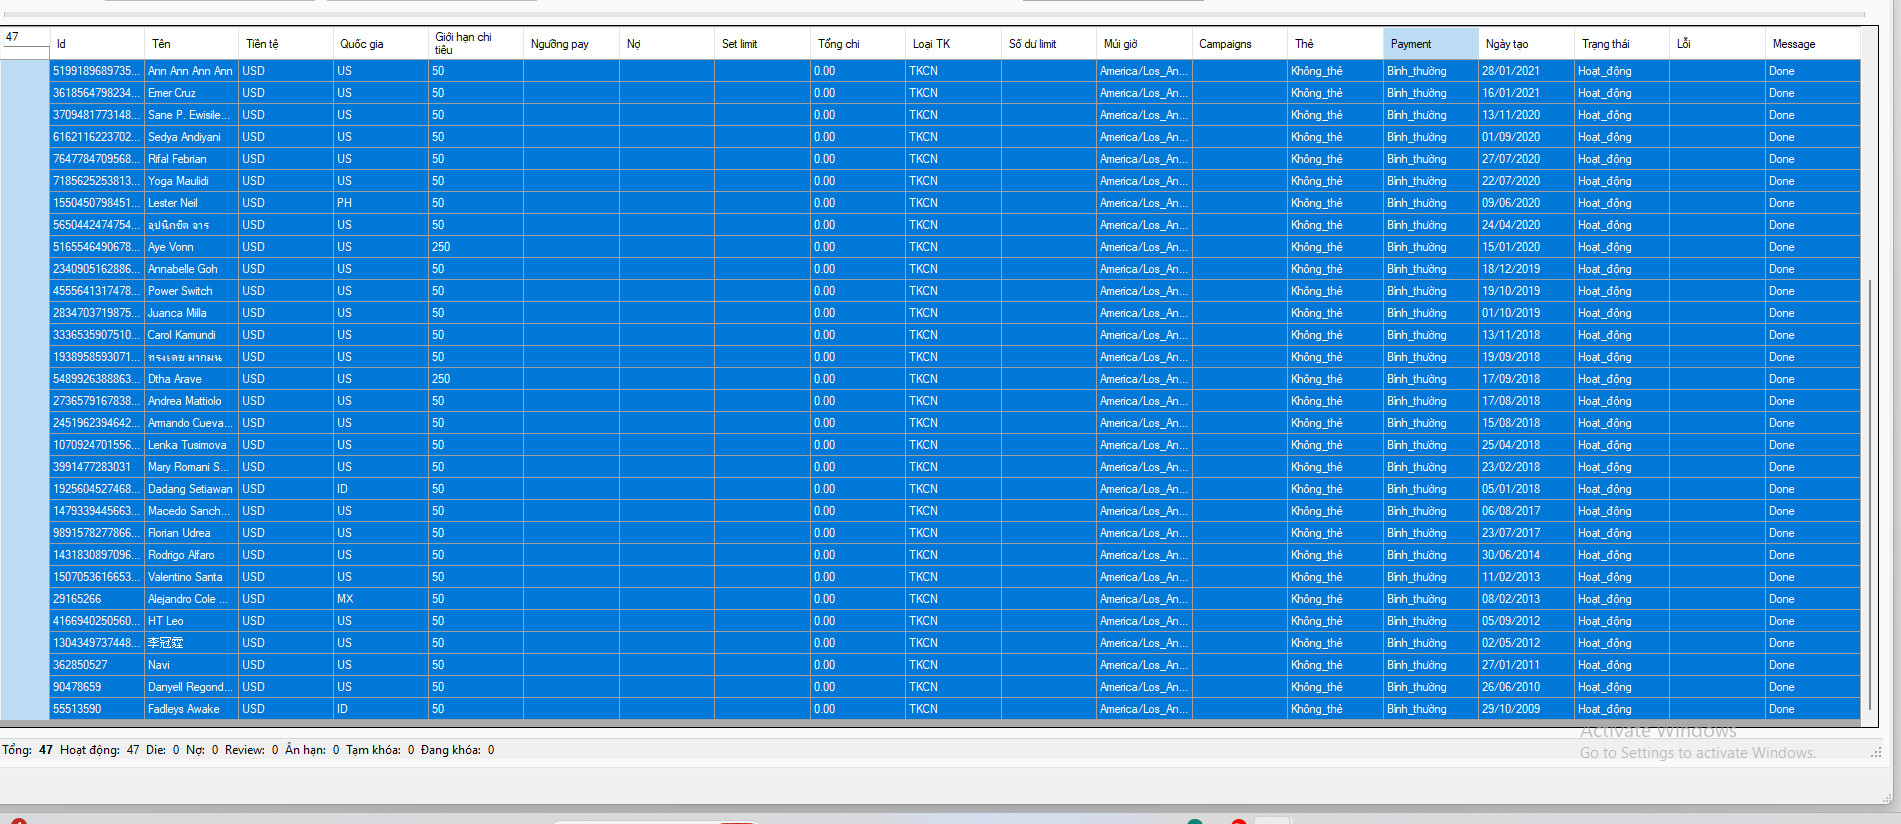The height and width of the screenshot is (824, 1901).
Task: Select the name cell Dadang Setiawan
Action: tap(191, 489)
